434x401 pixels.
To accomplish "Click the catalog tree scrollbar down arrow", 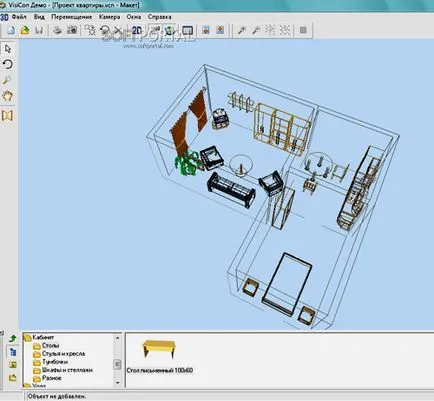I will (x=117, y=383).
